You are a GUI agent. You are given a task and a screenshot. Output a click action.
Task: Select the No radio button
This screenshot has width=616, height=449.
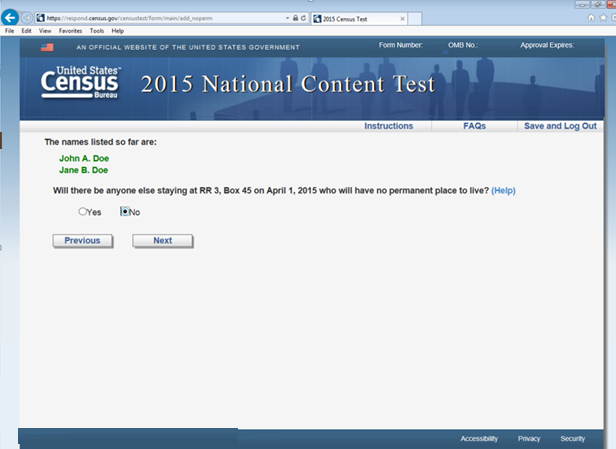tap(125, 212)
